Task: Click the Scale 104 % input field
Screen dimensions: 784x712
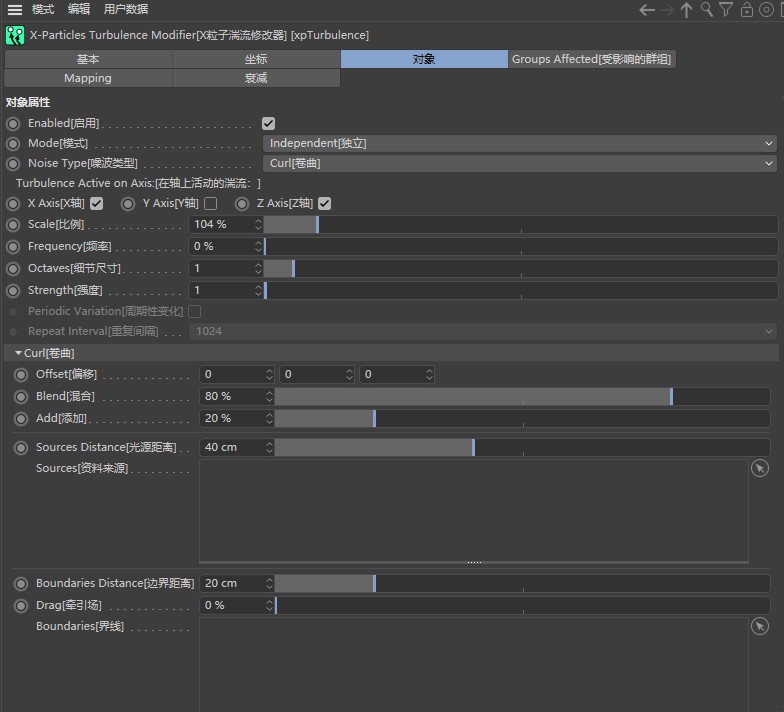Action: pos(221,224)
